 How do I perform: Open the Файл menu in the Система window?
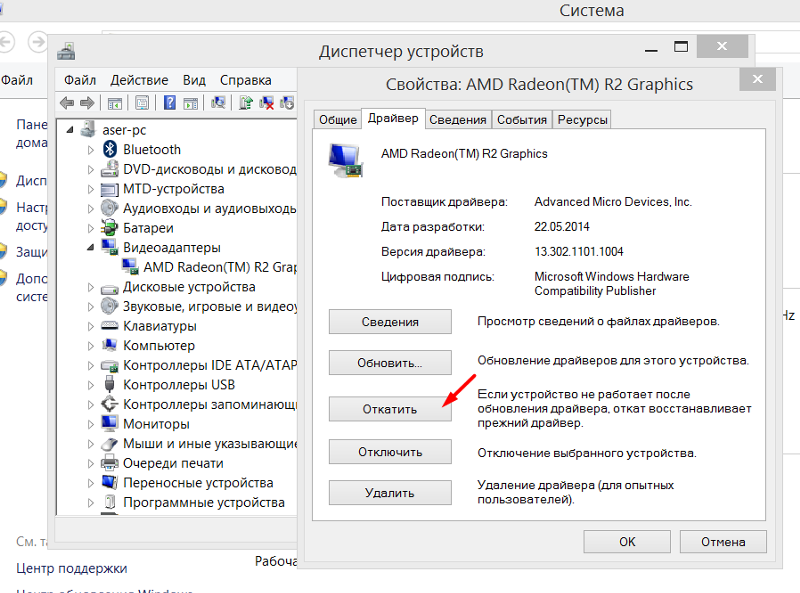pos(17,80)
